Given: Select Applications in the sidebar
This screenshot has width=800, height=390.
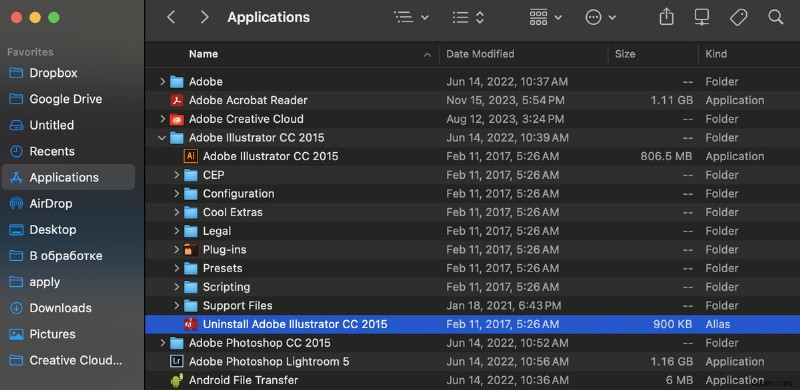Looking at the screenshot, I should [x=67, y=178].
